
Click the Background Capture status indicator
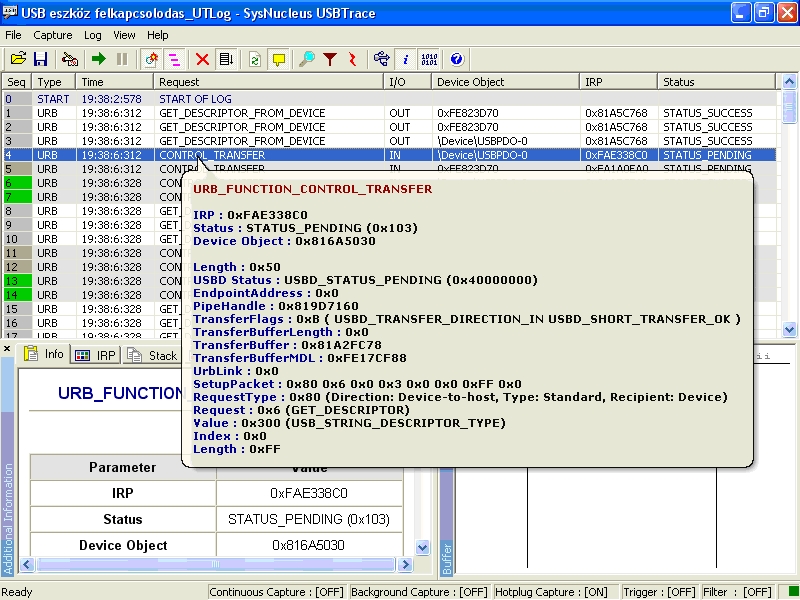(x=419, y=592)
